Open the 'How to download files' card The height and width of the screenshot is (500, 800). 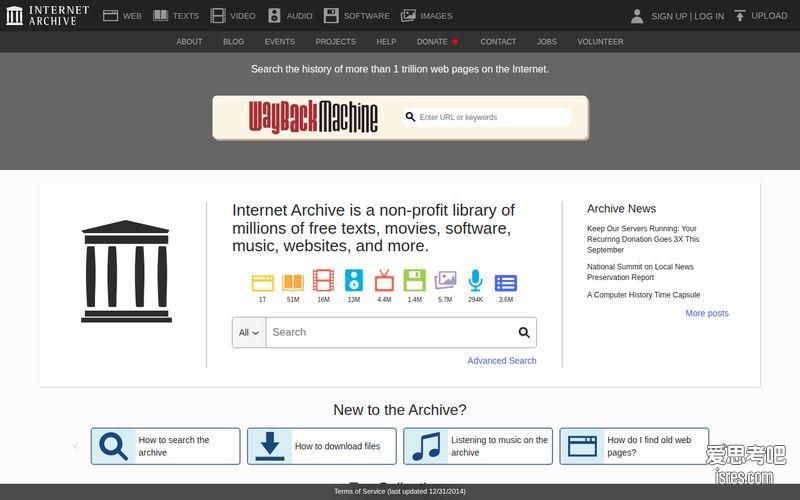(321, 446)
